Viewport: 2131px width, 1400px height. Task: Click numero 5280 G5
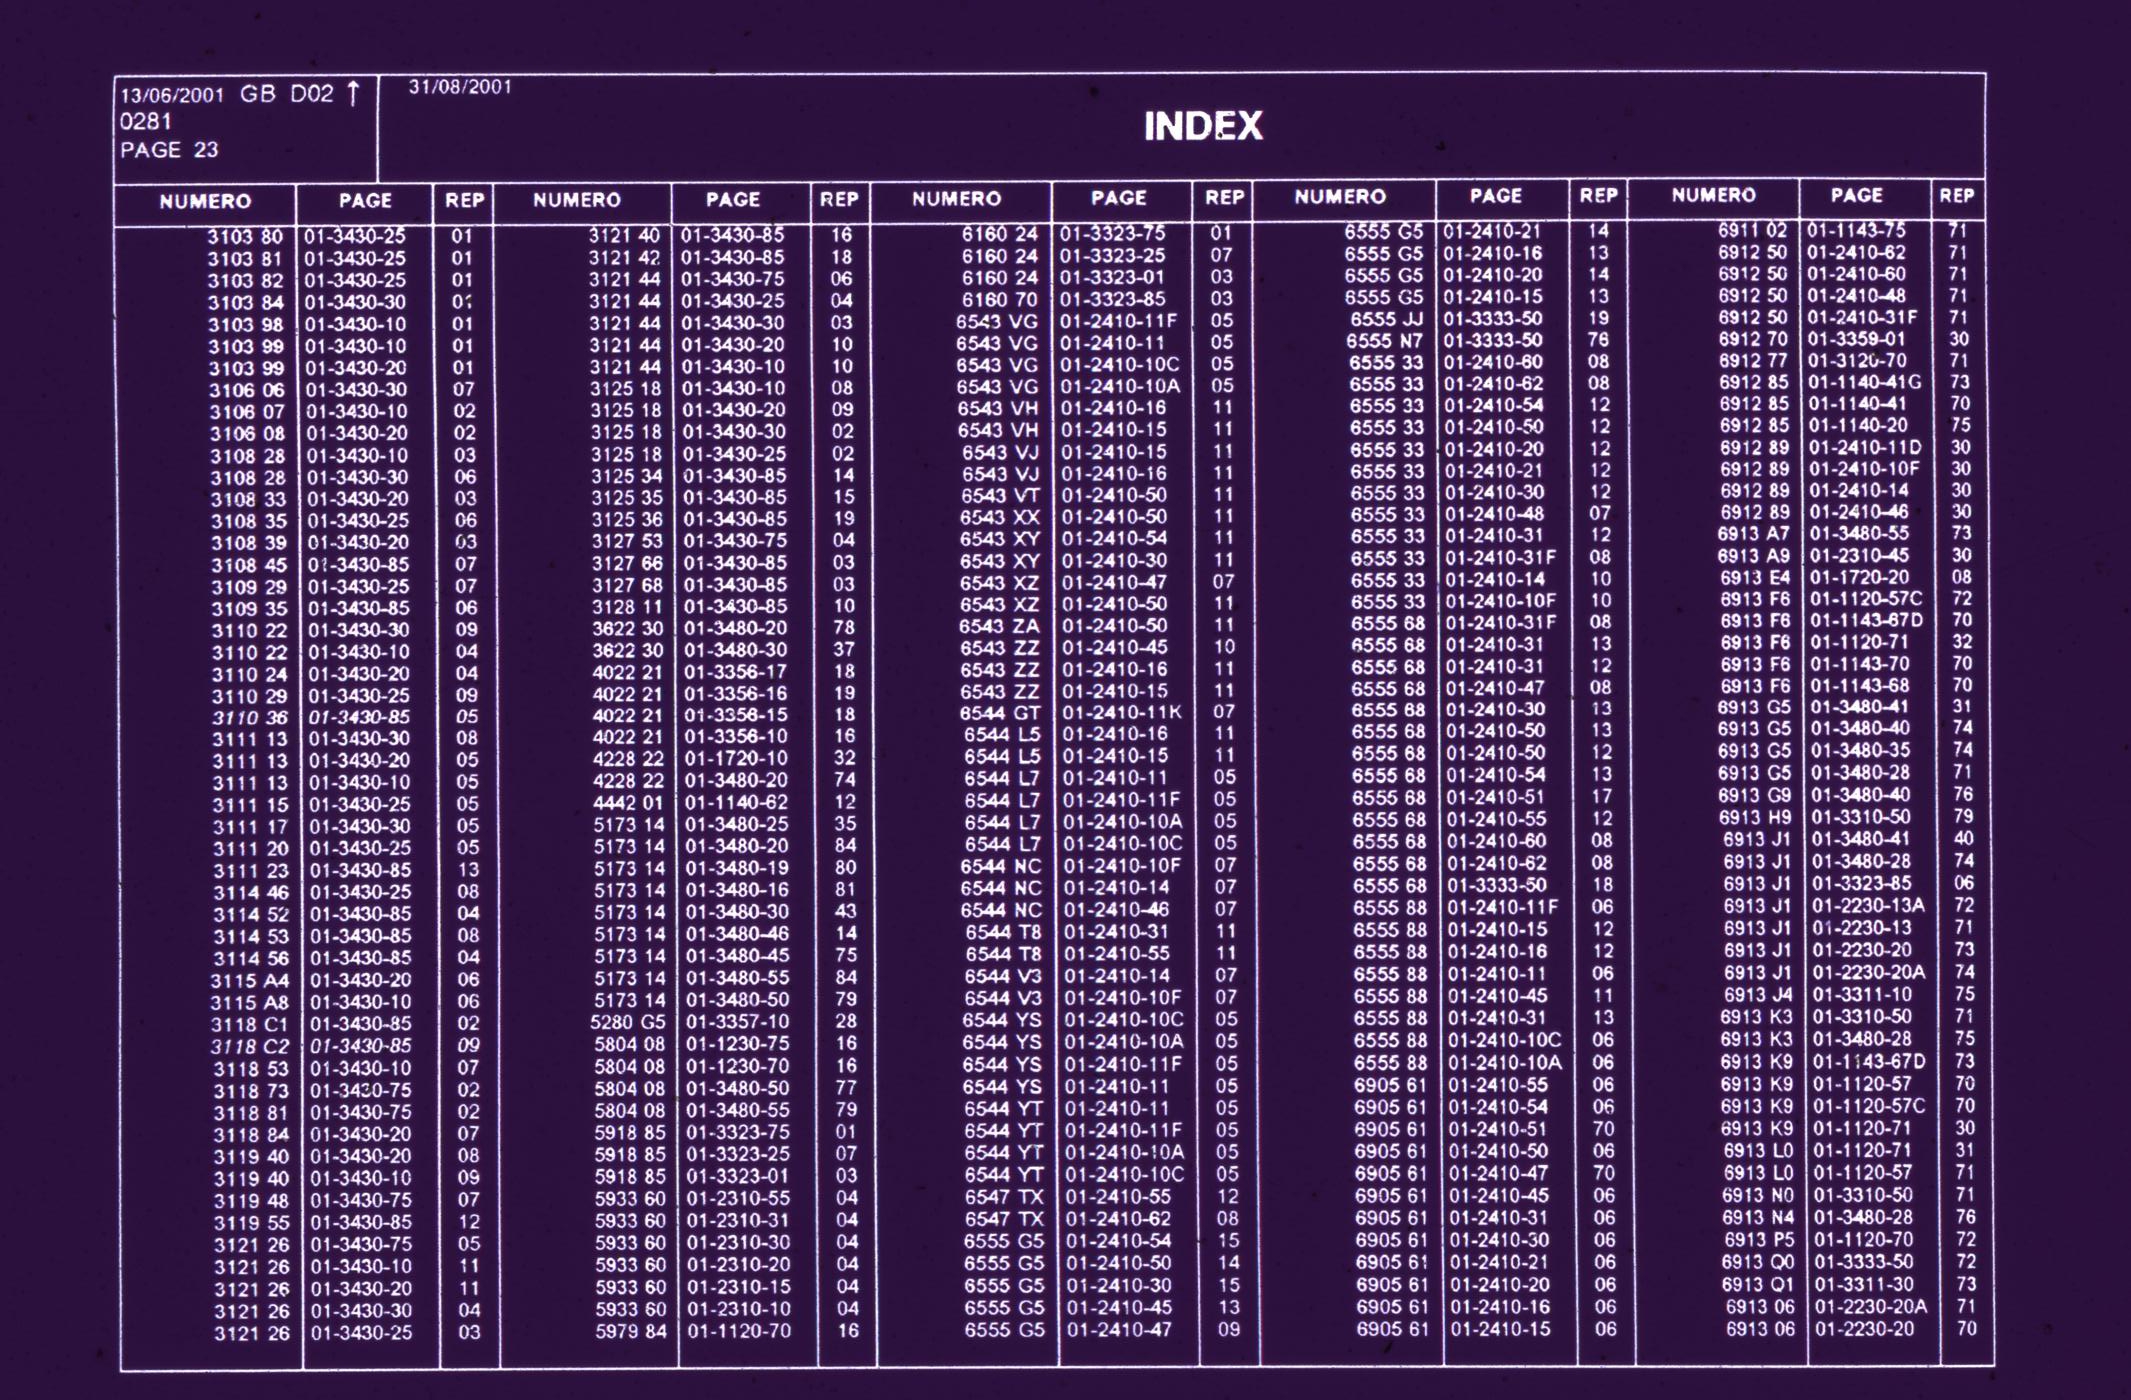(x=628, y=1022)
